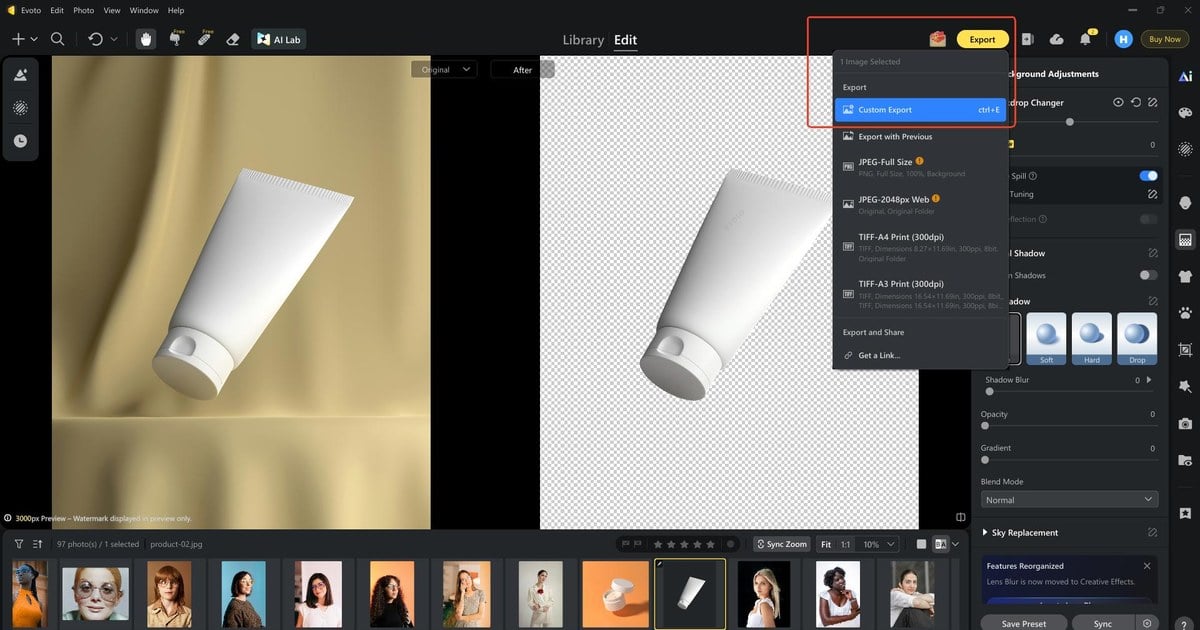Click the yellow Export button

click(982, 39)
